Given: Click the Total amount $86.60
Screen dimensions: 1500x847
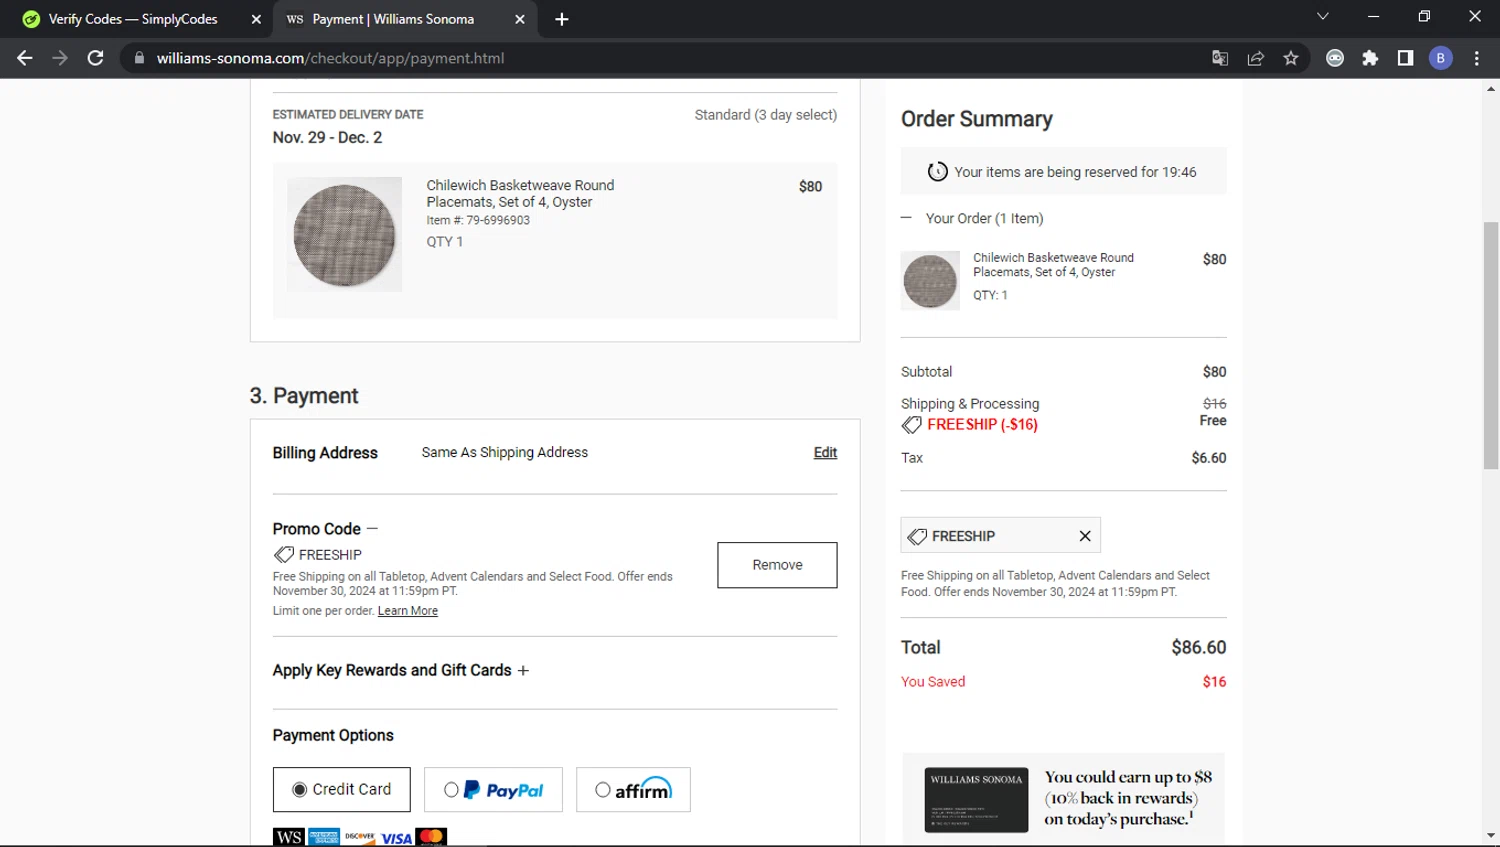Looking at the screenshot, I should click(x=1198, y=648).
